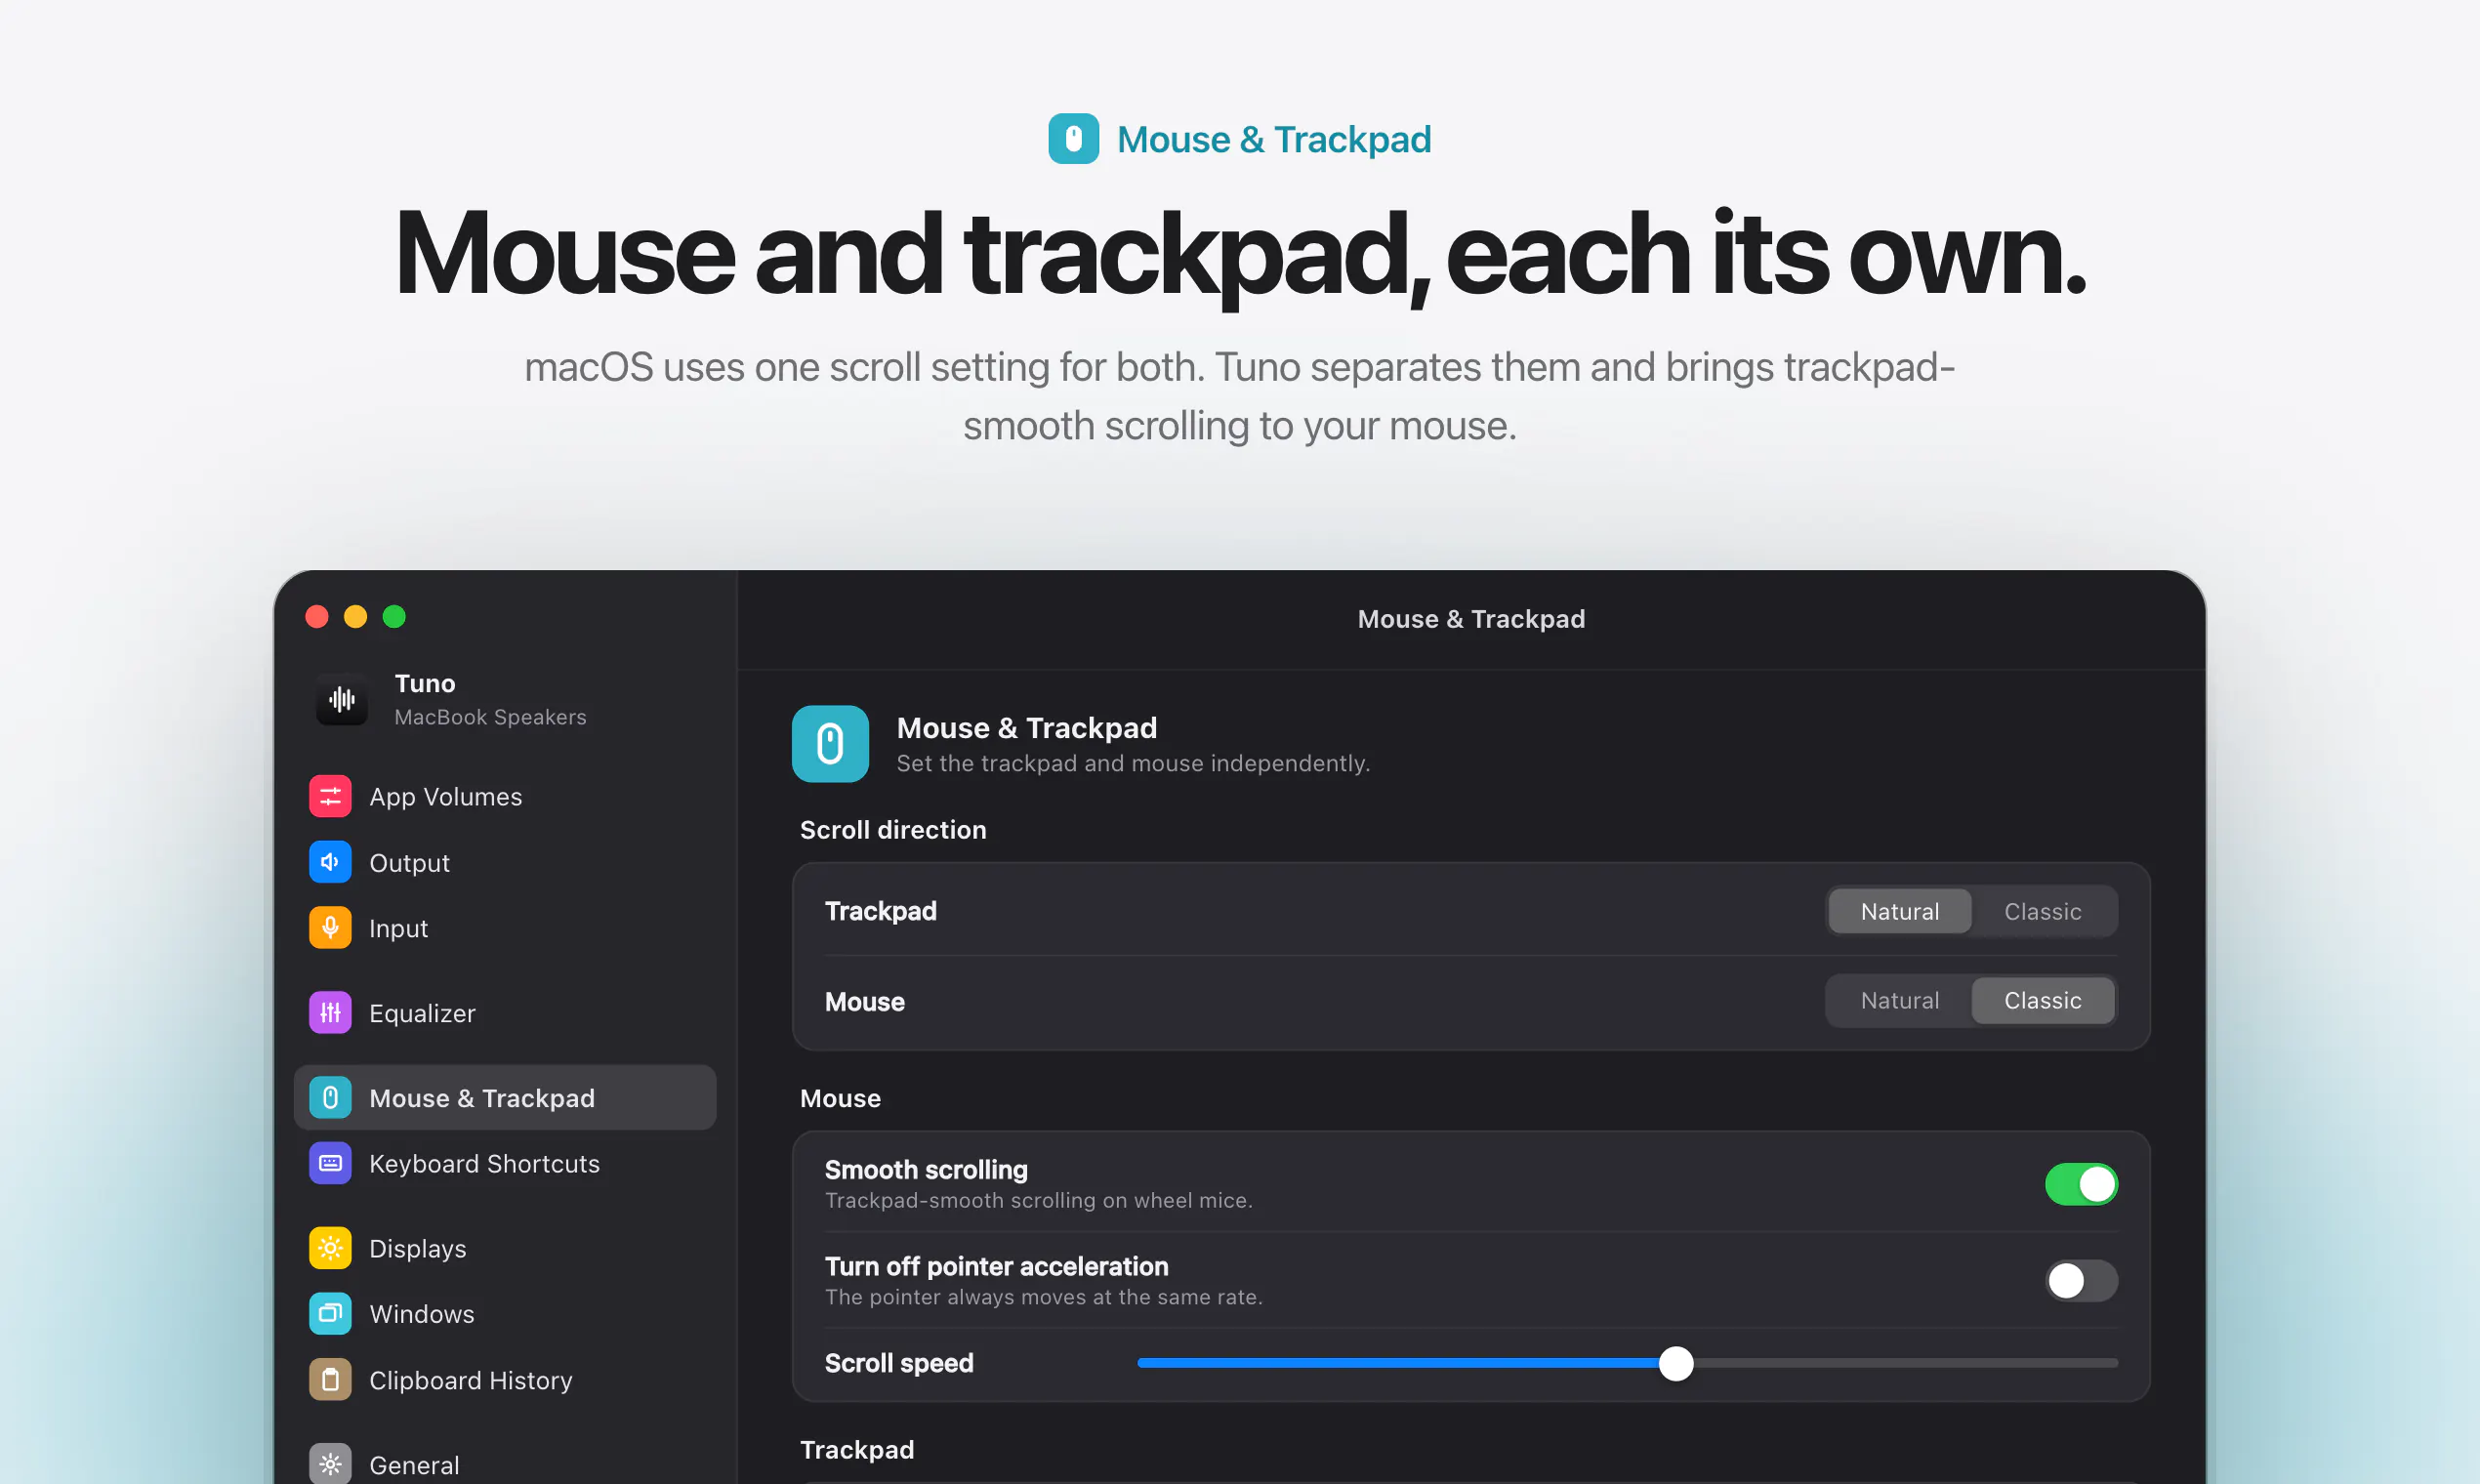The image size is (2480, 1484).
Task: Select Equalizer label in the sidebar
Action: pyautogui.click(x=422, y=1013)
